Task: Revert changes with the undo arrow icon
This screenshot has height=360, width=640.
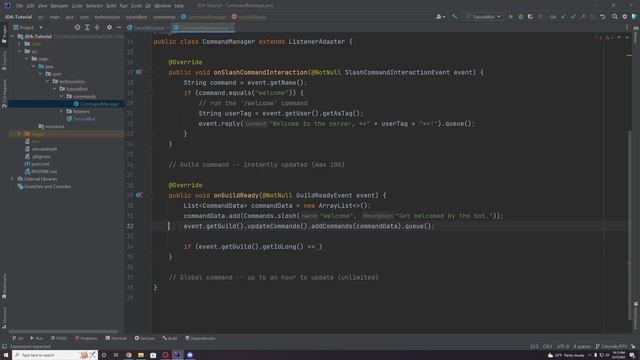Action: [x=603, y=17]
